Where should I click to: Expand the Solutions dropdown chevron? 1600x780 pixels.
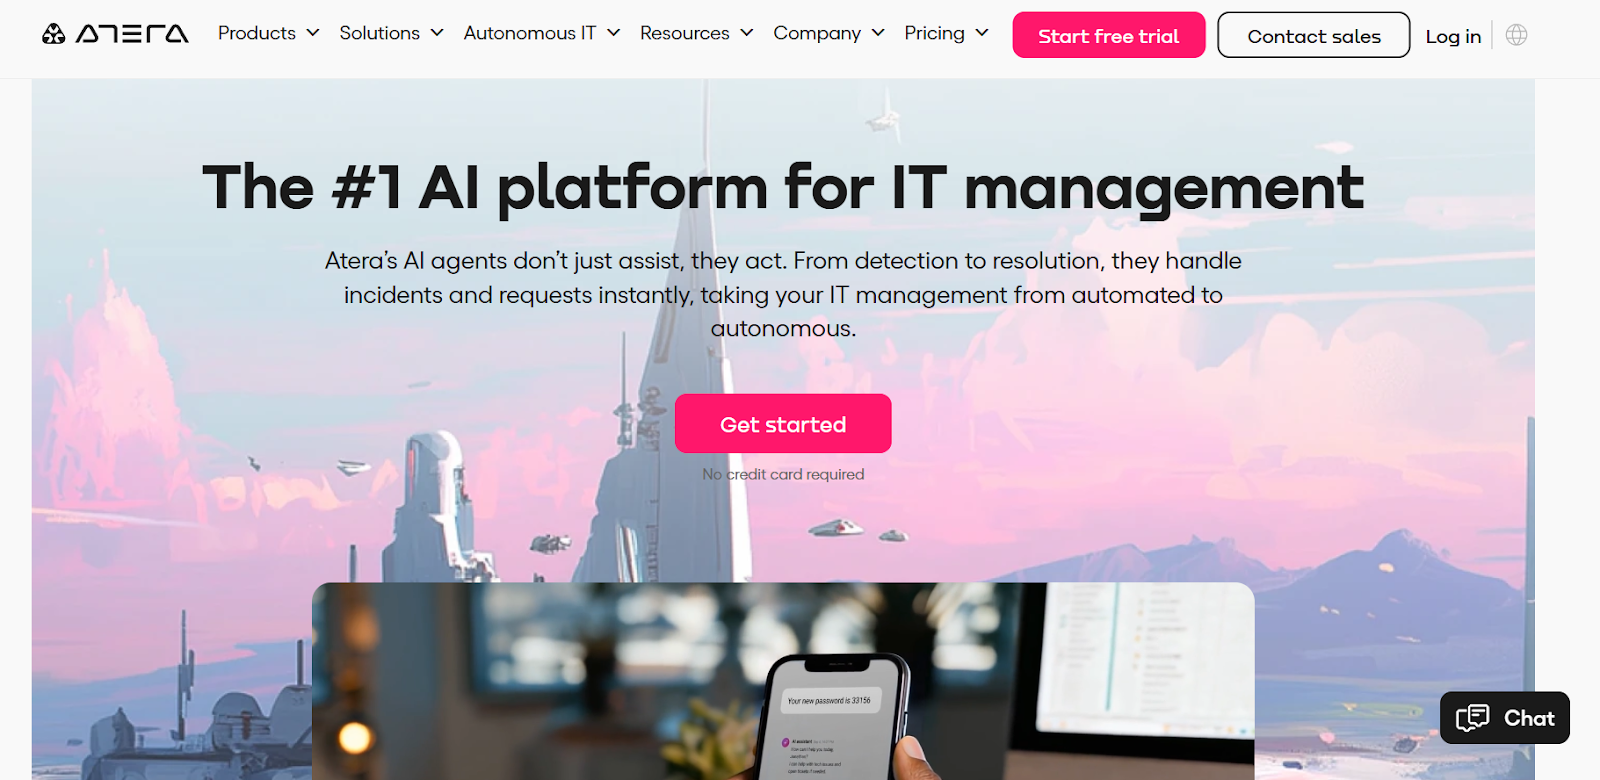click(437, 33)
